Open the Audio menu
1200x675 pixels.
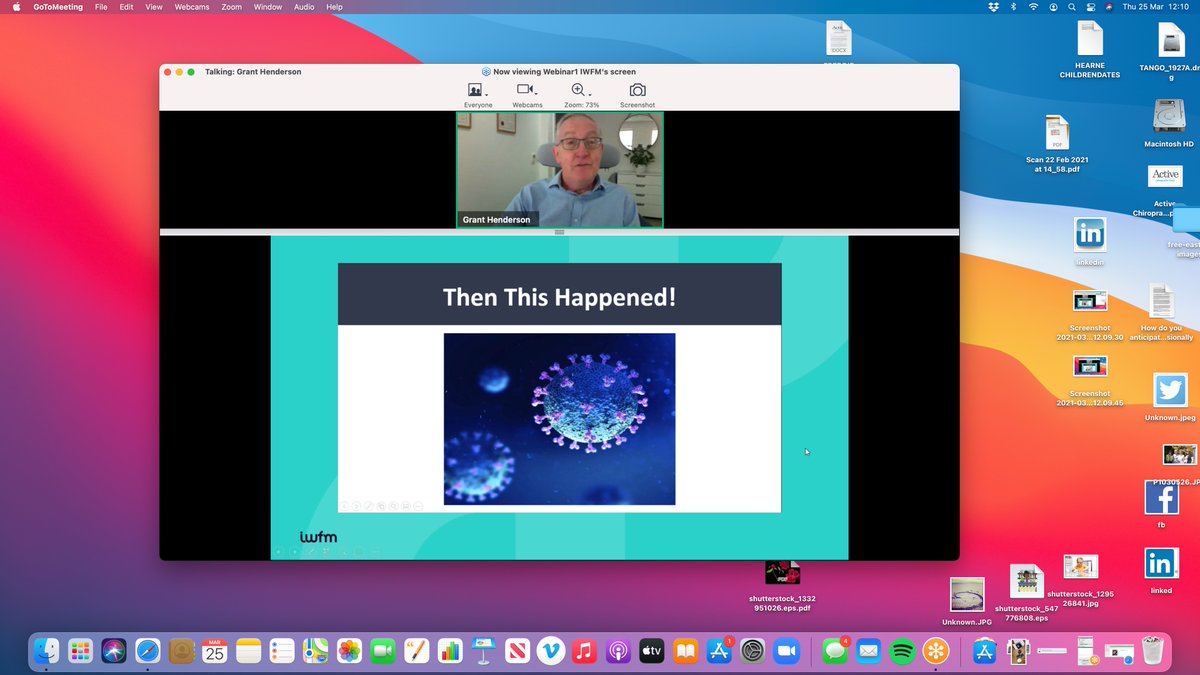click(304, 7)
